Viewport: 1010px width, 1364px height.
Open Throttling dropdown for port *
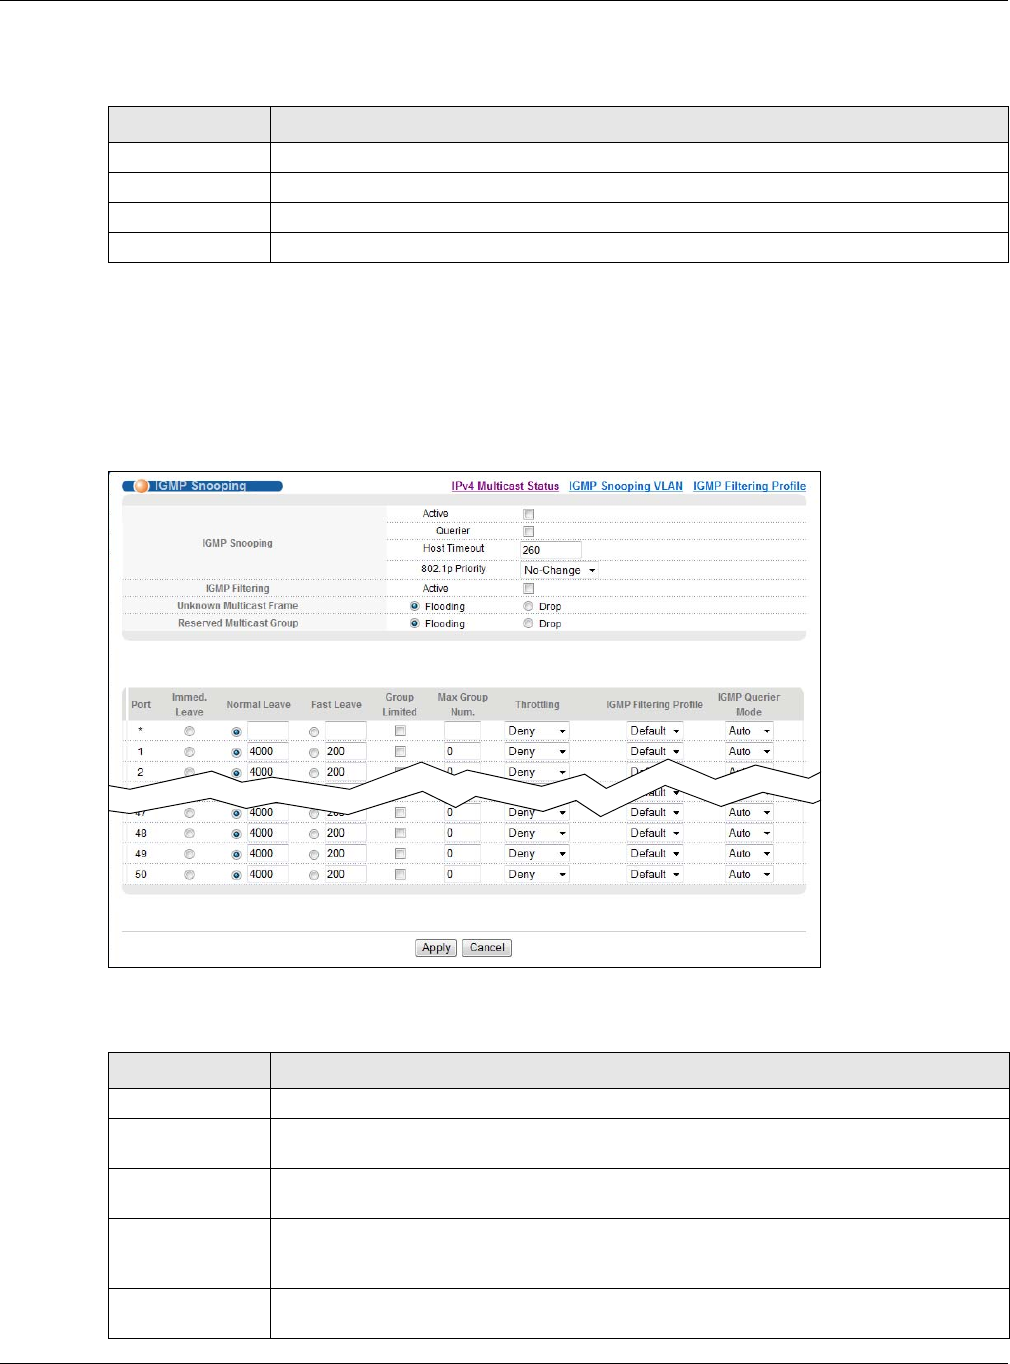537,731
